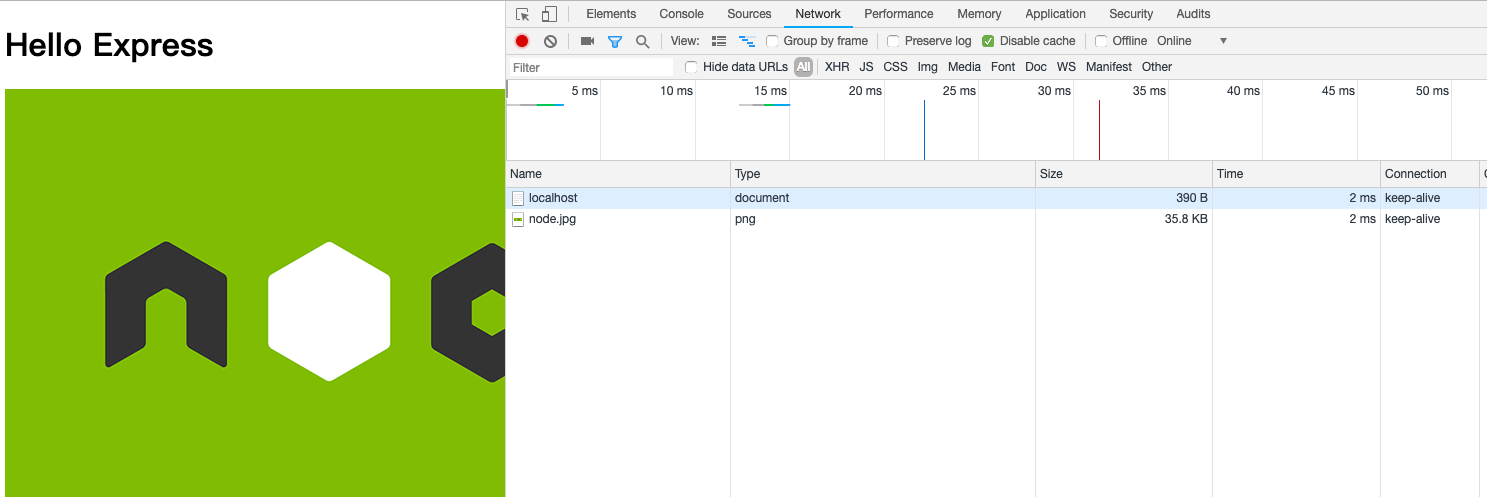Screen dimensions: 1487x497
Task: Filter requests by CSS
Action: coord(895,67)
